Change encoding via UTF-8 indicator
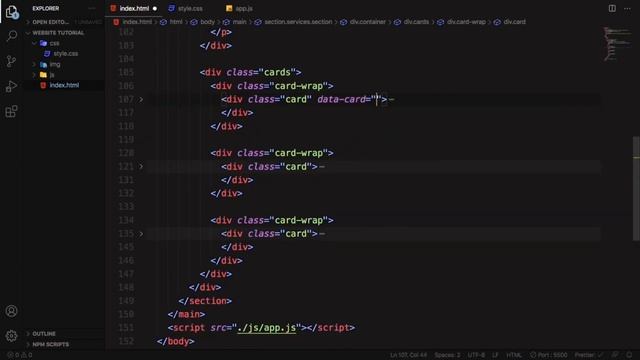 (476, 355)
